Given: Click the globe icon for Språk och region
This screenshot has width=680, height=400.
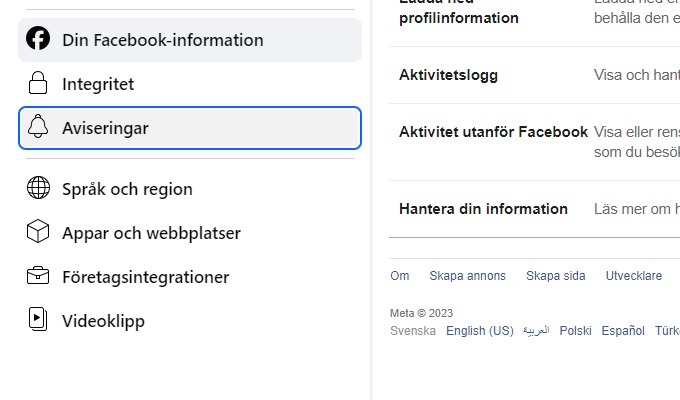Looking at the screenshot, I should pos(38,187).
